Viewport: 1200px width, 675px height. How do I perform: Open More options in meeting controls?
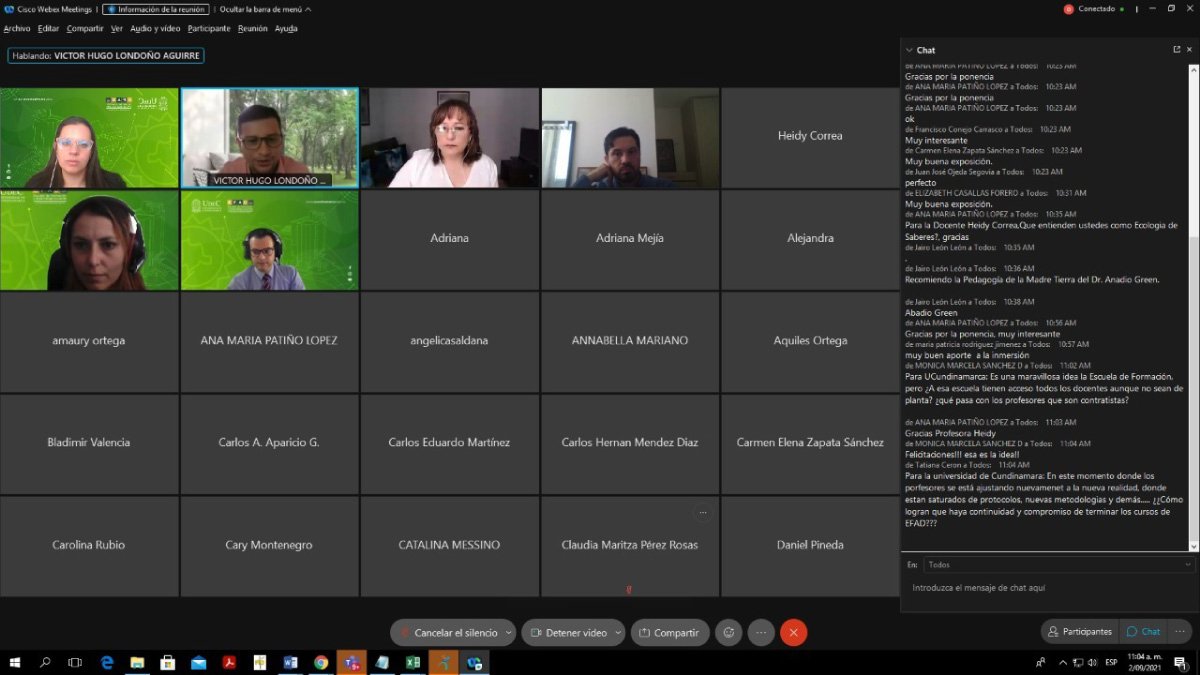[x=761, y=632]
